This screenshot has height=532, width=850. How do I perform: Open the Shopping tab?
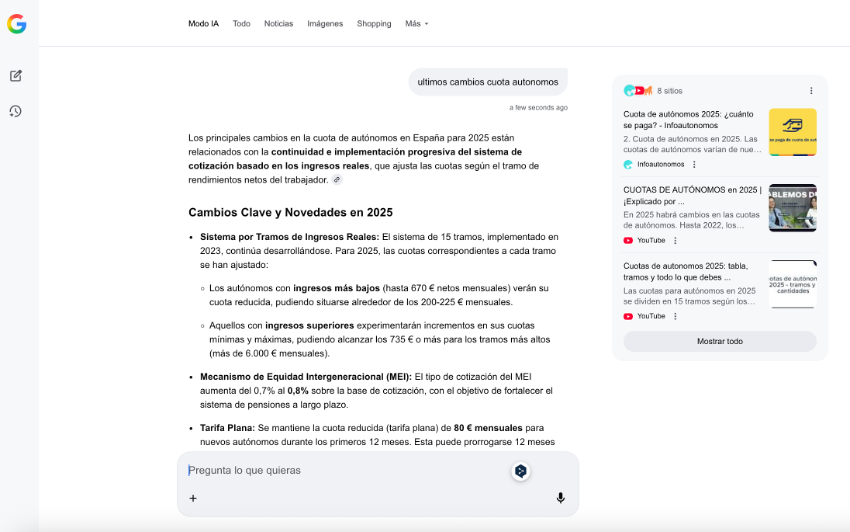[x=374, y=23]
